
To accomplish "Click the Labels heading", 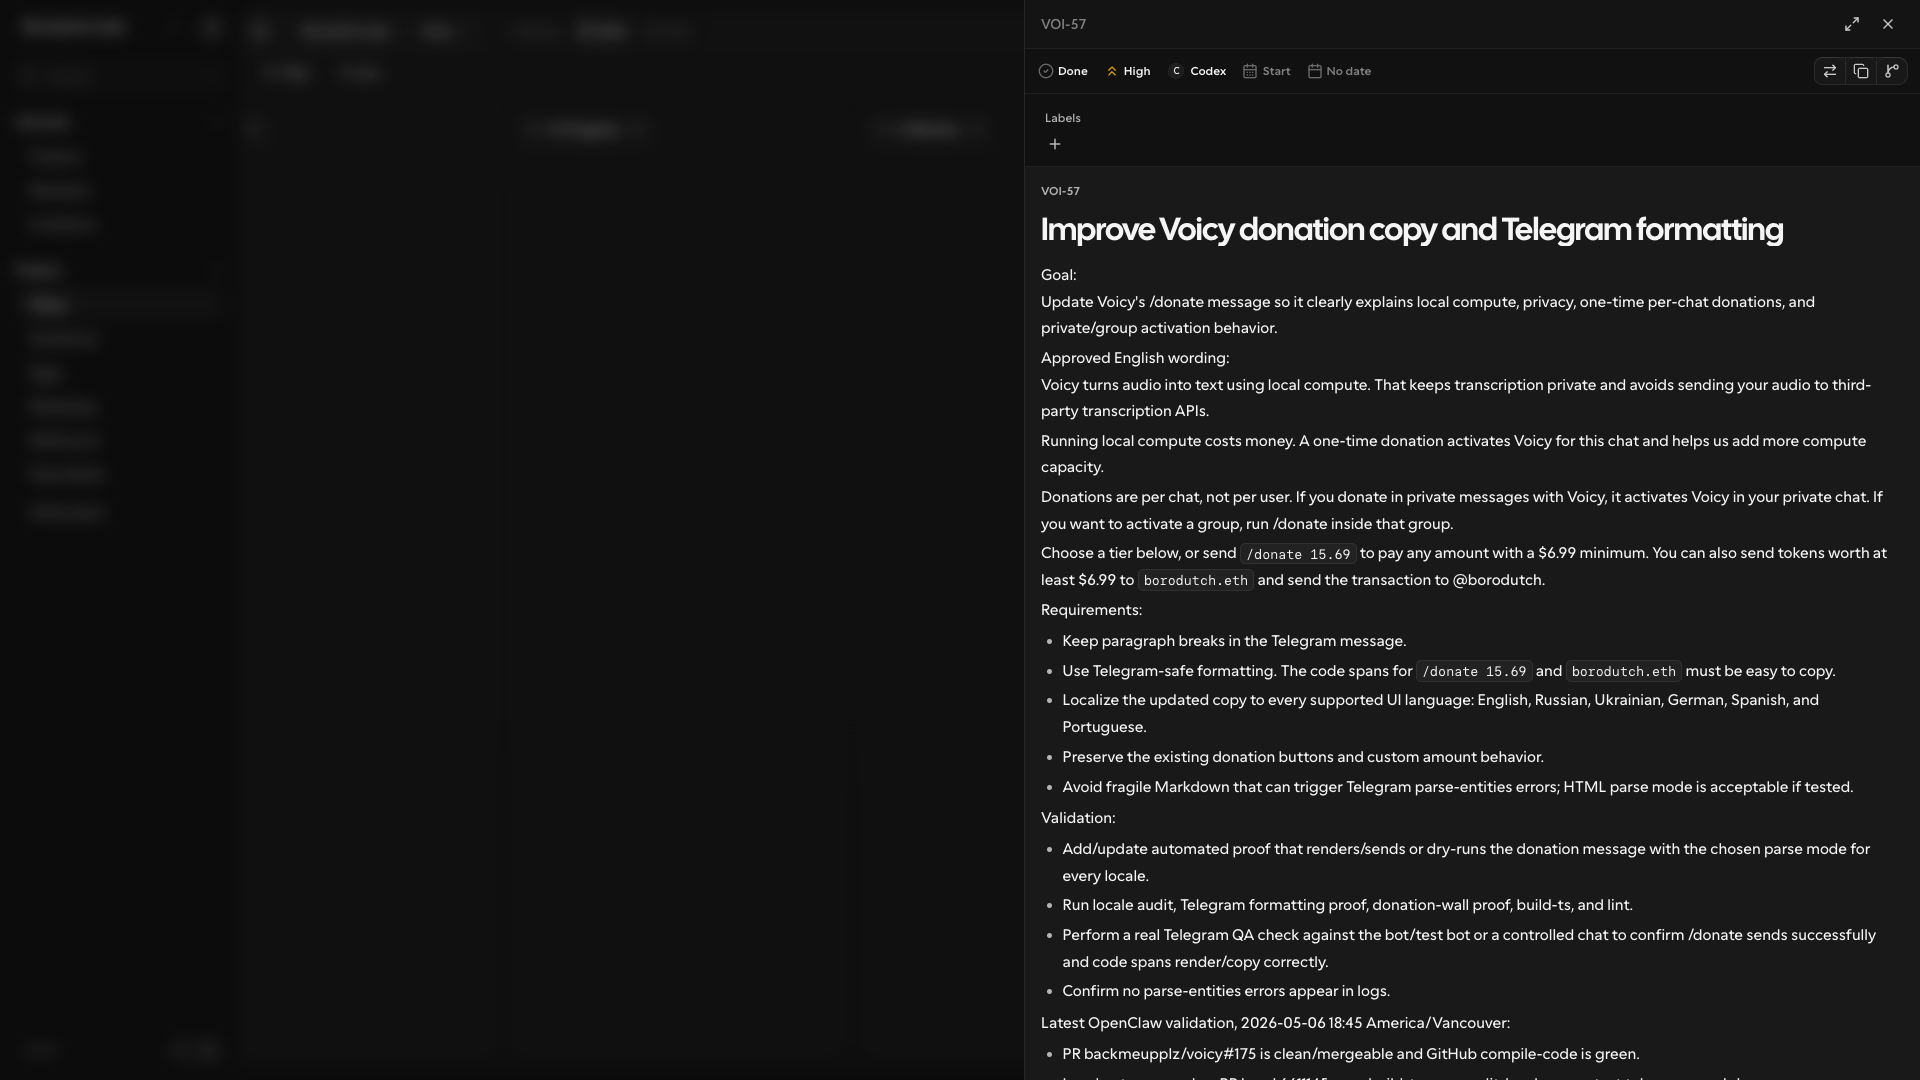I will [1062, 118].
